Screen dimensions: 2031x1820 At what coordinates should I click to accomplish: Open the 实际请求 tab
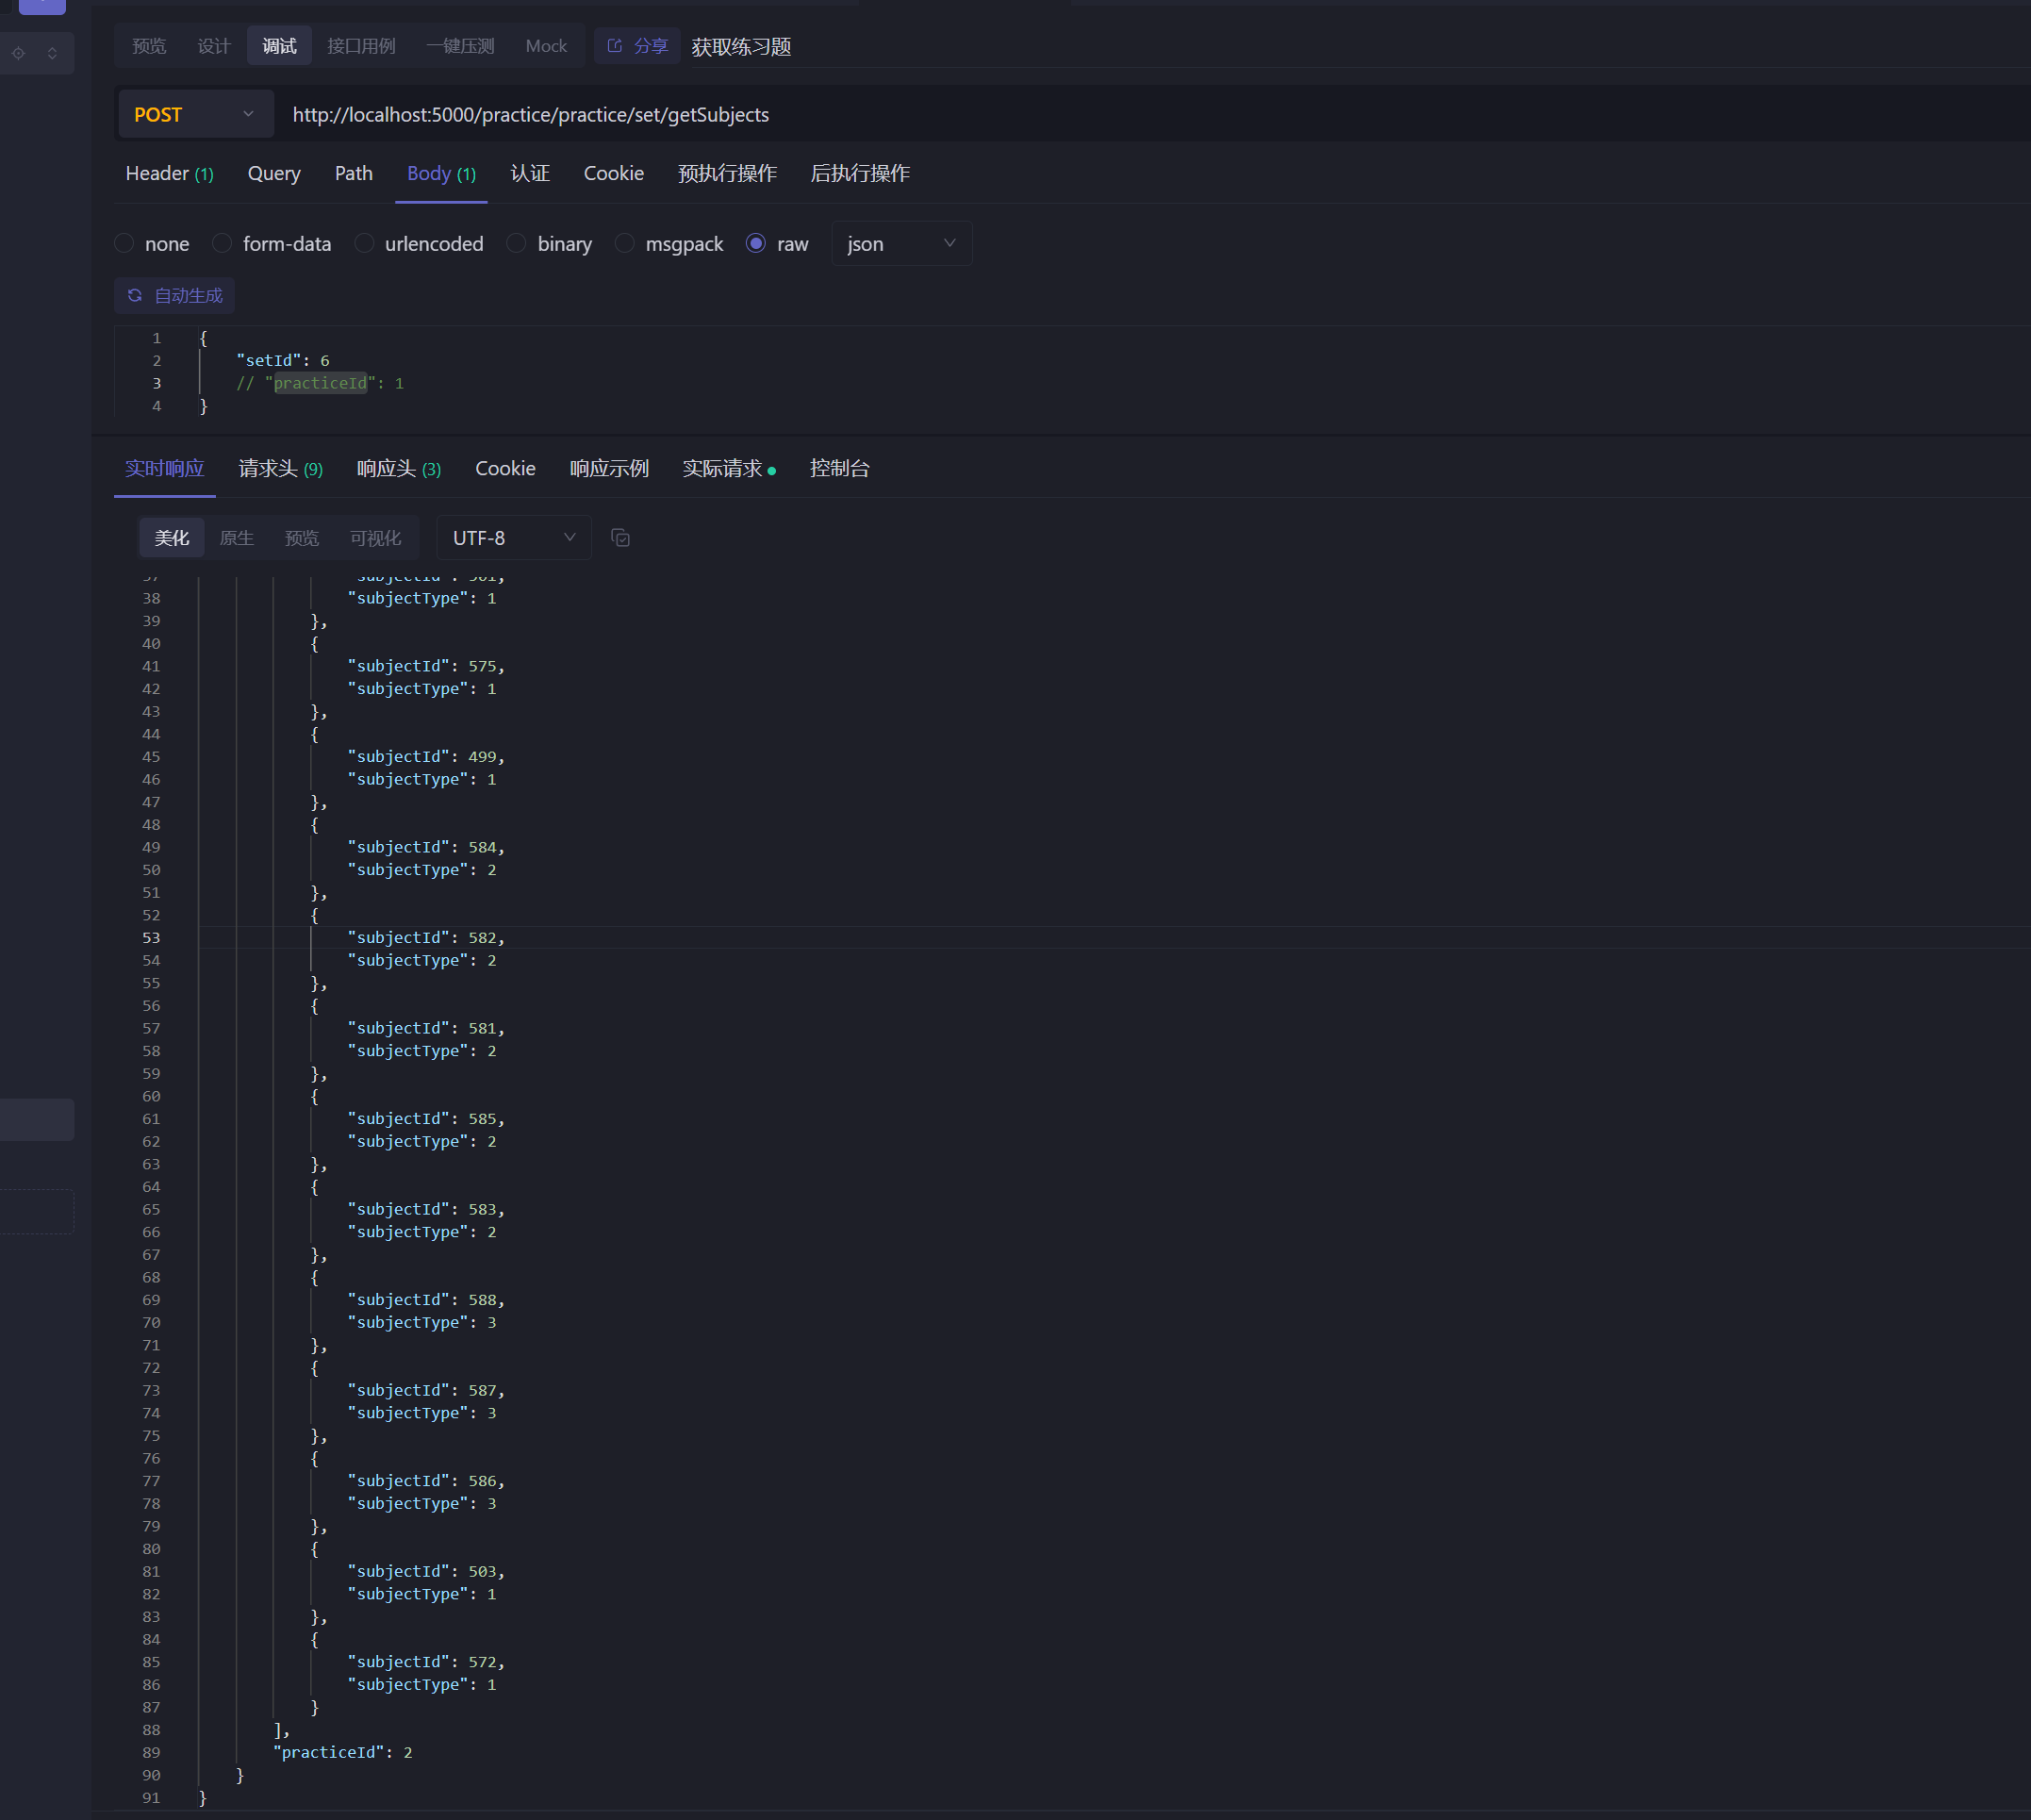(729, 469)
